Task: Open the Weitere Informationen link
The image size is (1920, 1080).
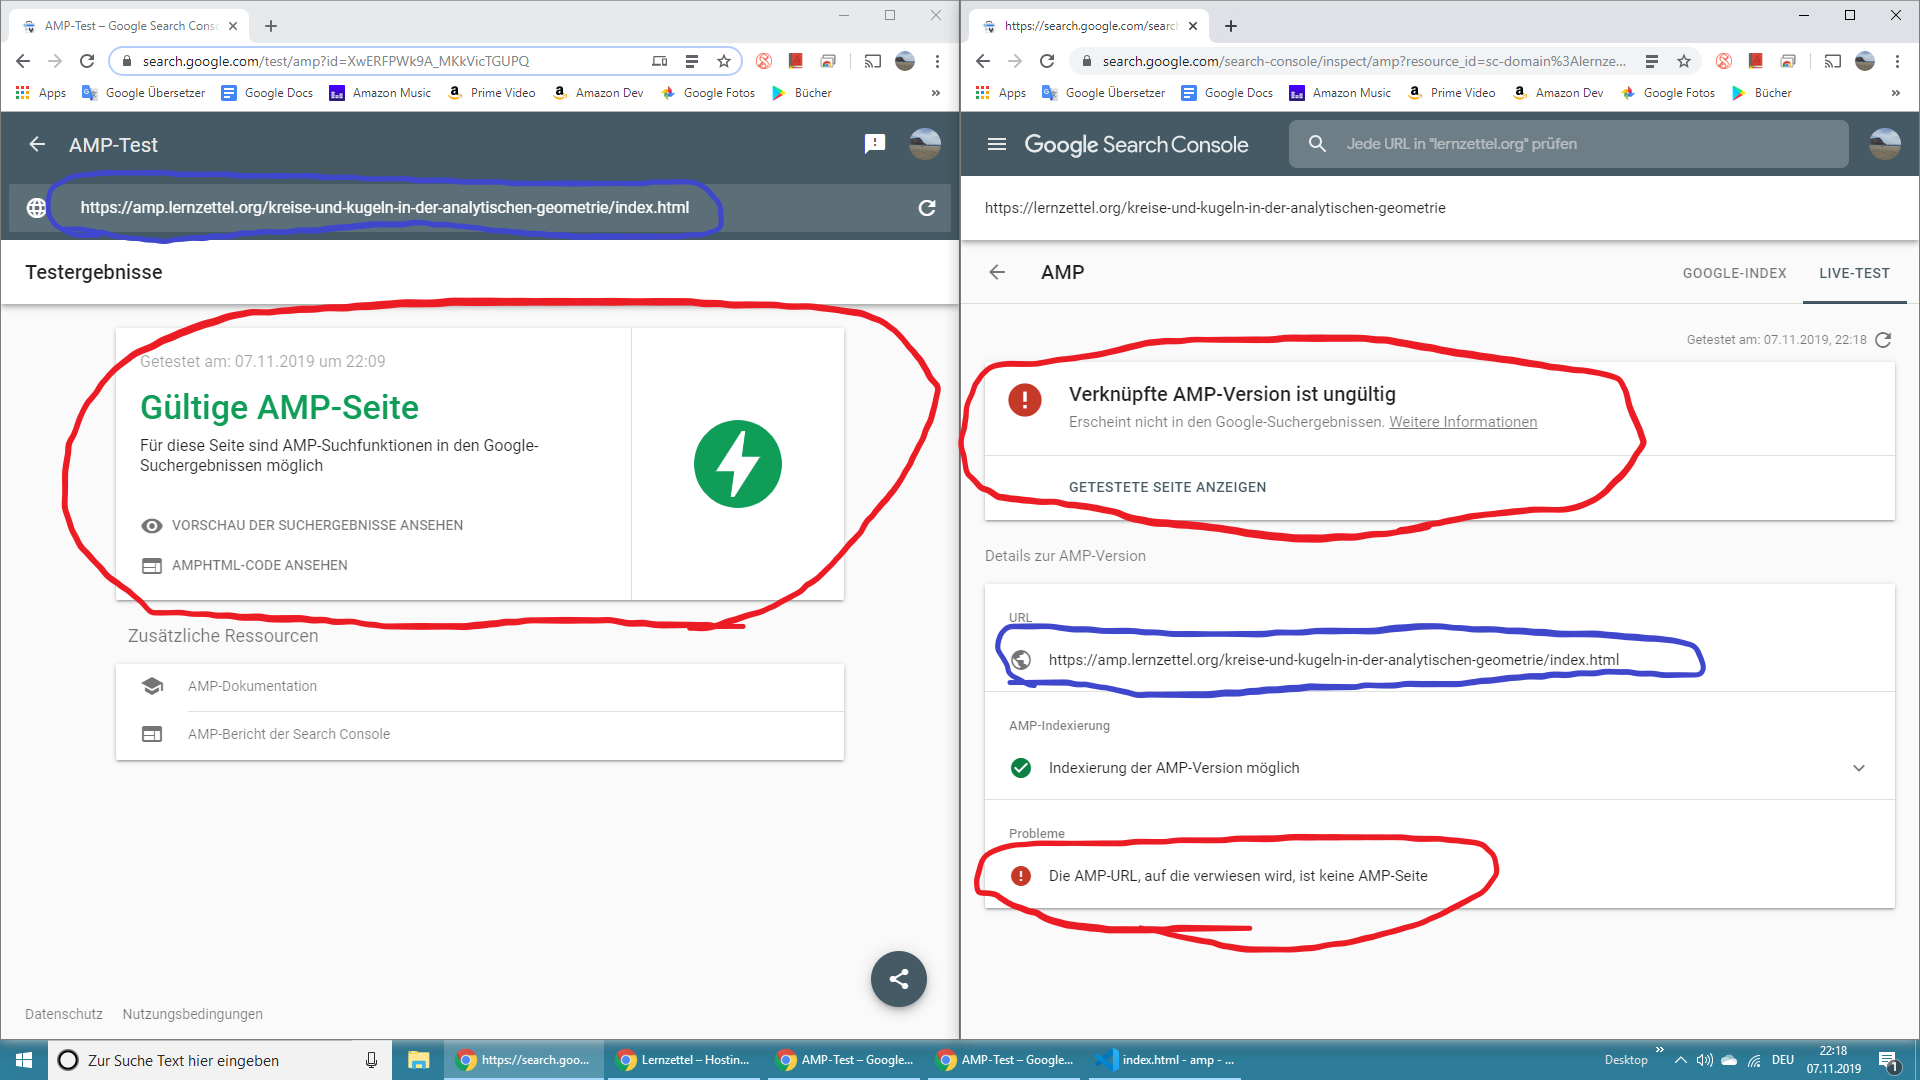Action: click(x=1462, y=422)
